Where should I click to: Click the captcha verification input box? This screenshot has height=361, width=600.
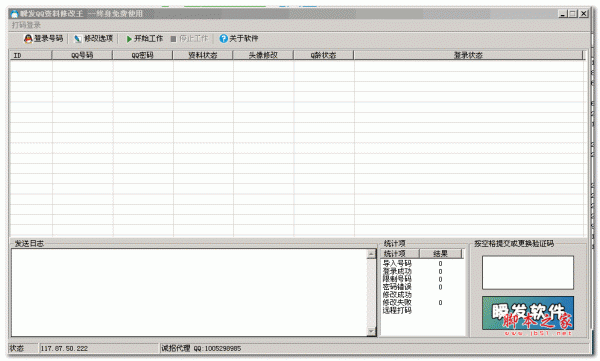coord(528,273)
